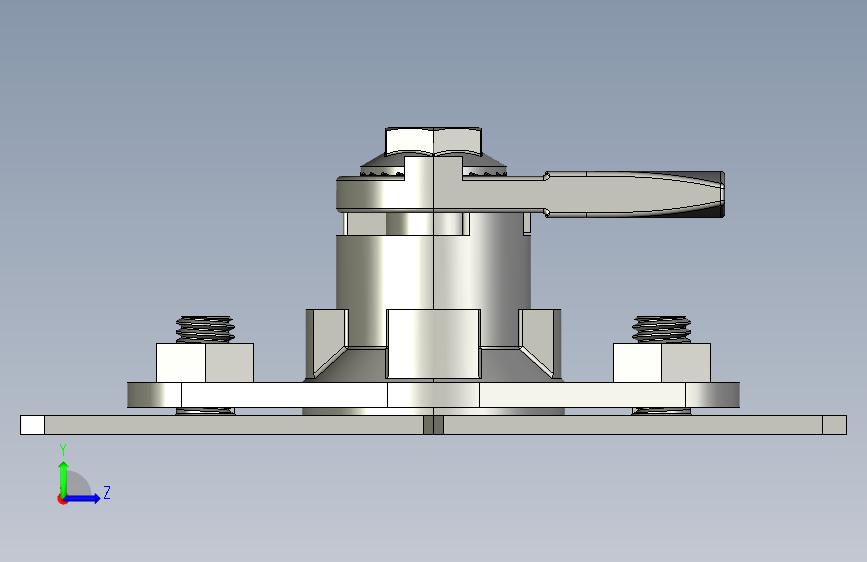Click the Z axis label
The image size is (867, 562).
(107, 492)
